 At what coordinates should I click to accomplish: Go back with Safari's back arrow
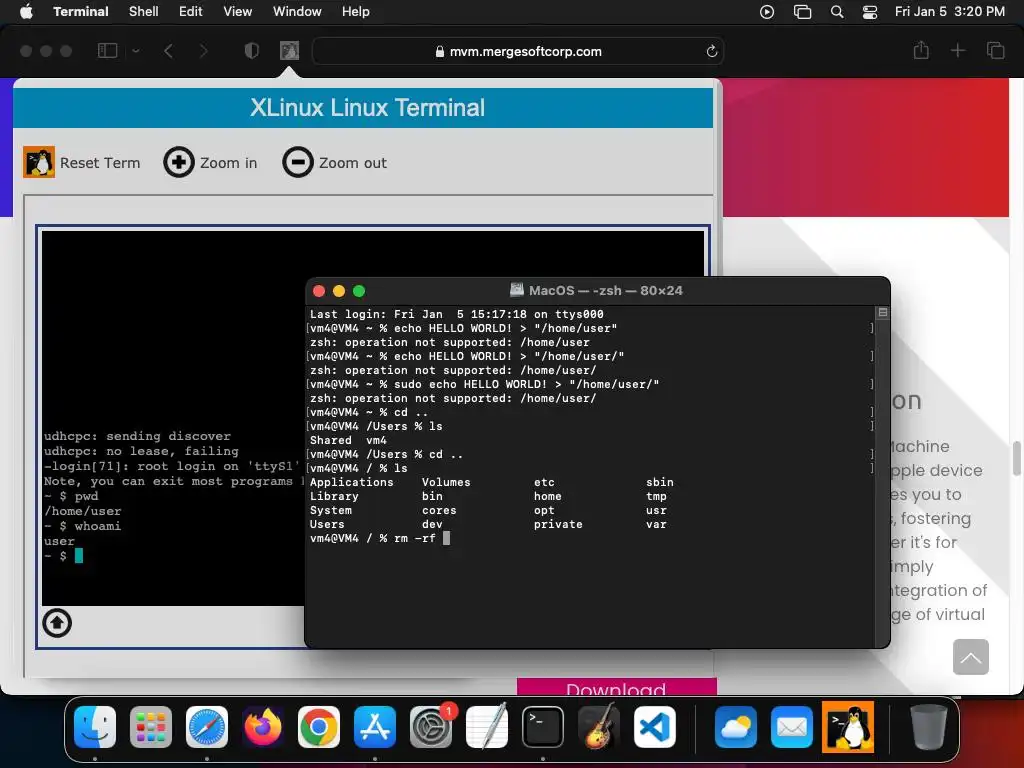point(168,51)
